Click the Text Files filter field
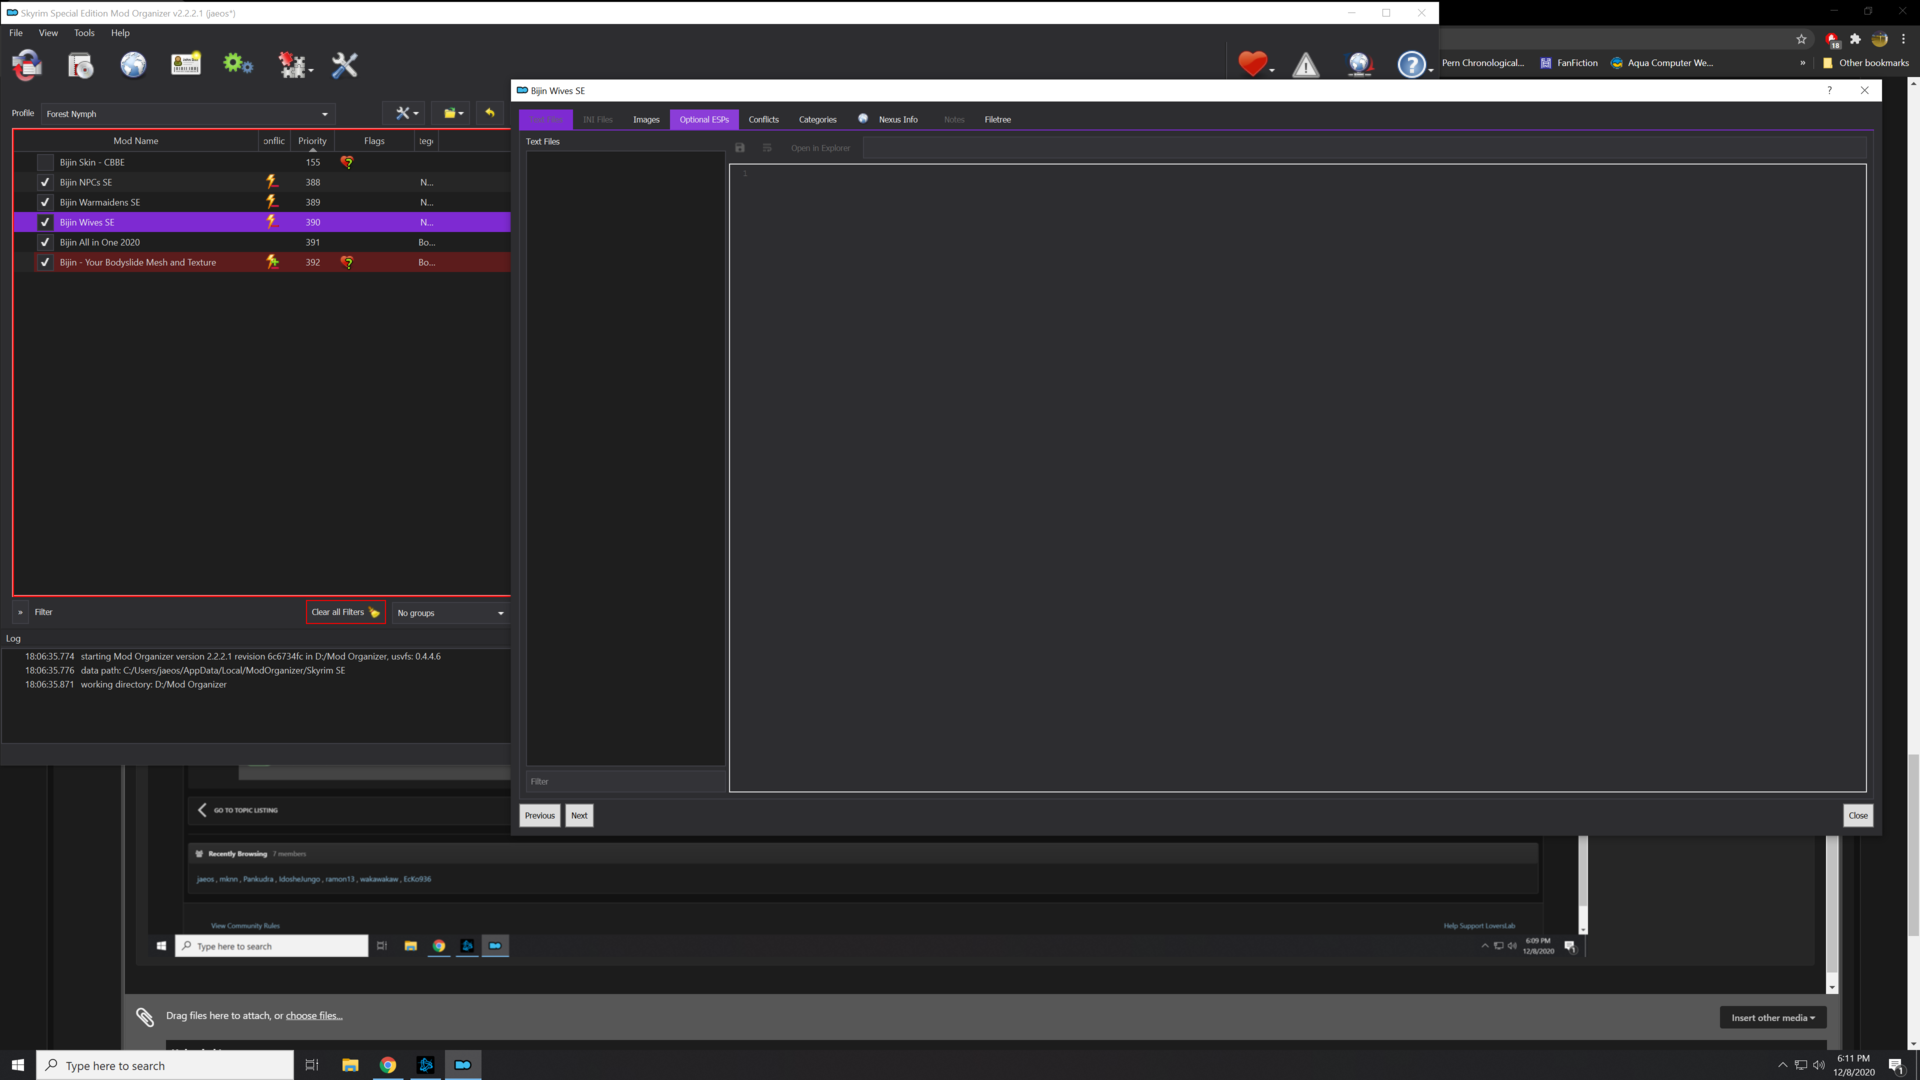 click(x=625, y=782)
